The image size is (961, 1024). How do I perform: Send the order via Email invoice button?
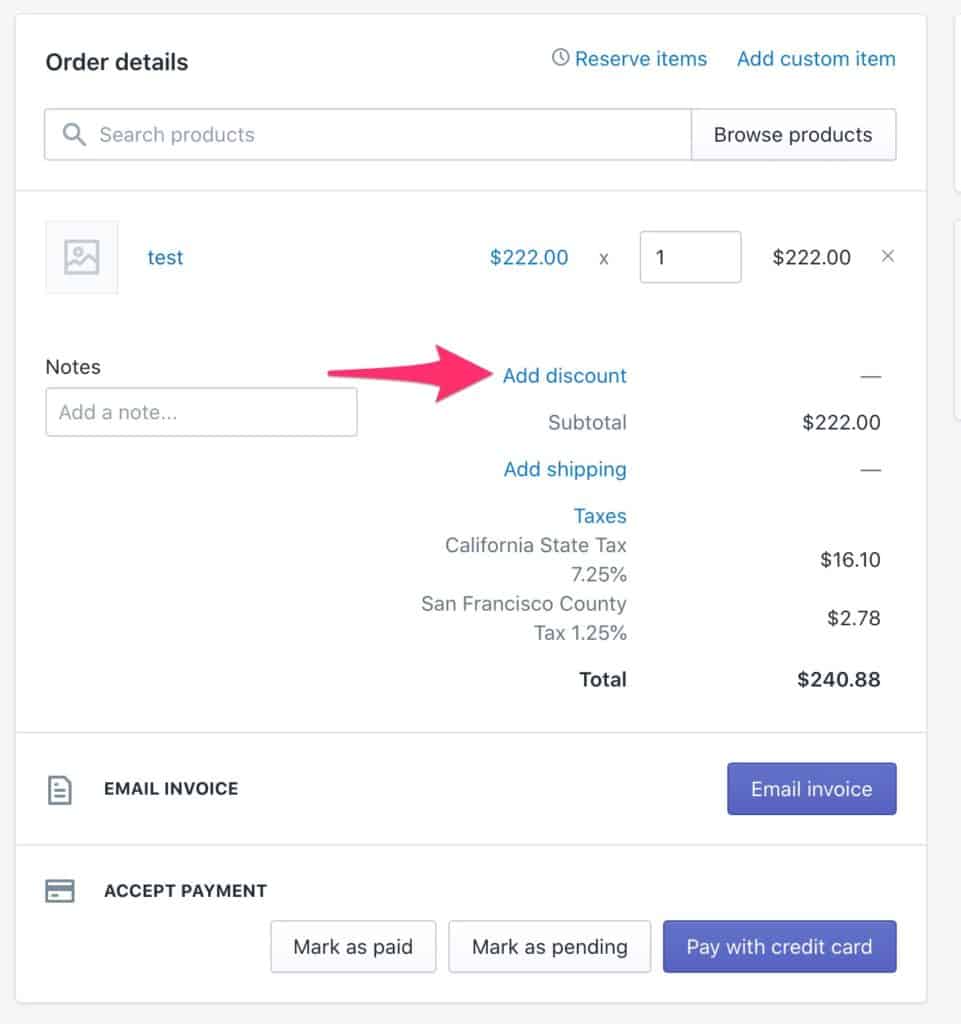coord(811,789)
